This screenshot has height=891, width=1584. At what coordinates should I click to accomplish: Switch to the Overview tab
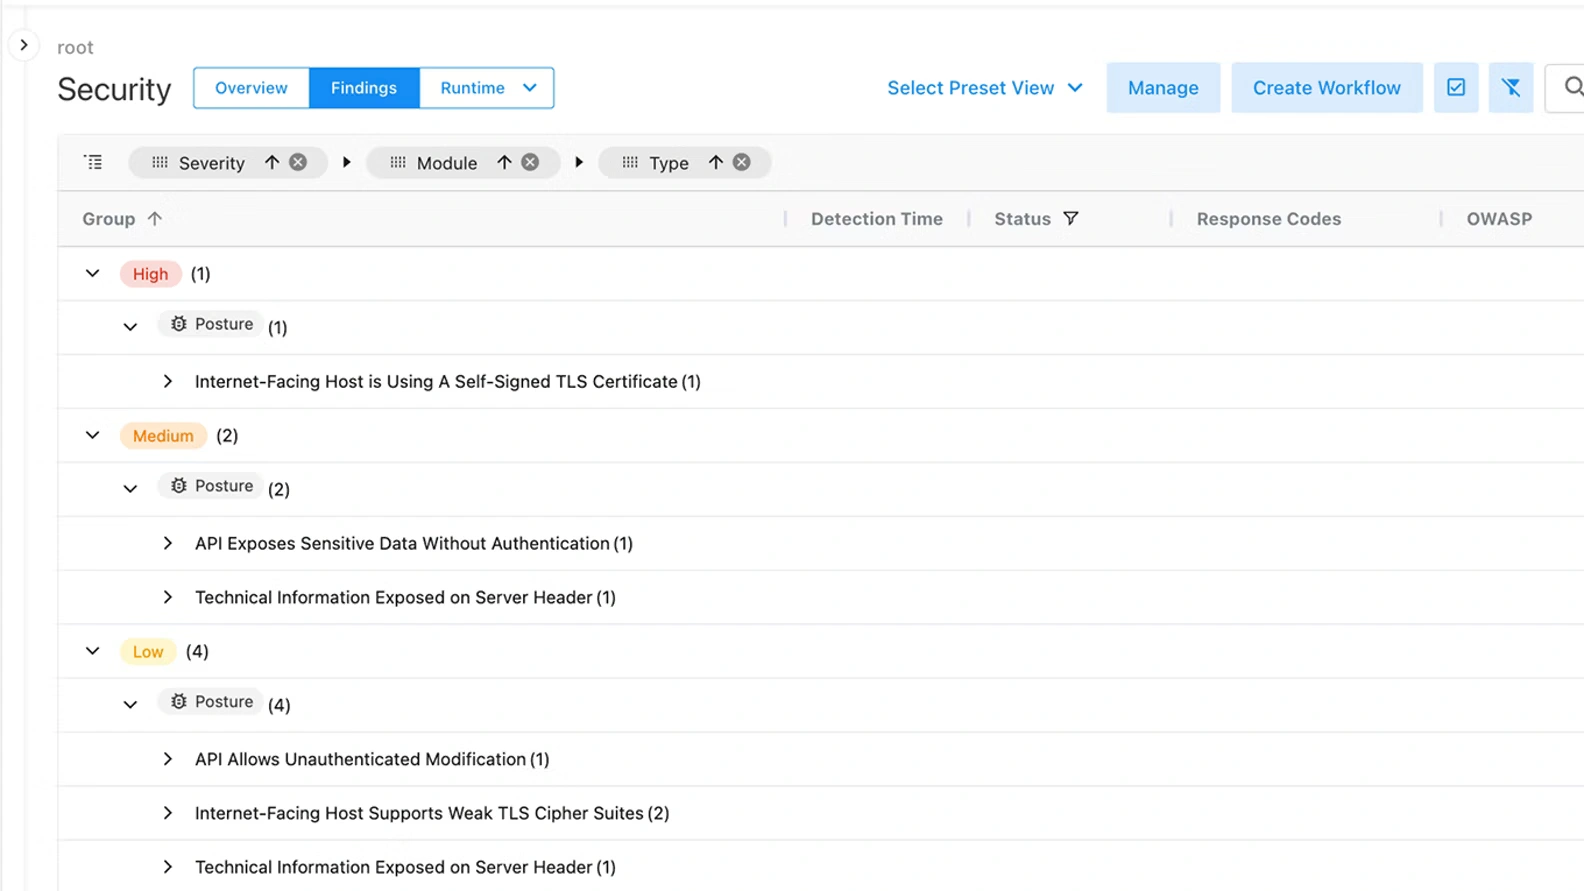tap(251, 88)
